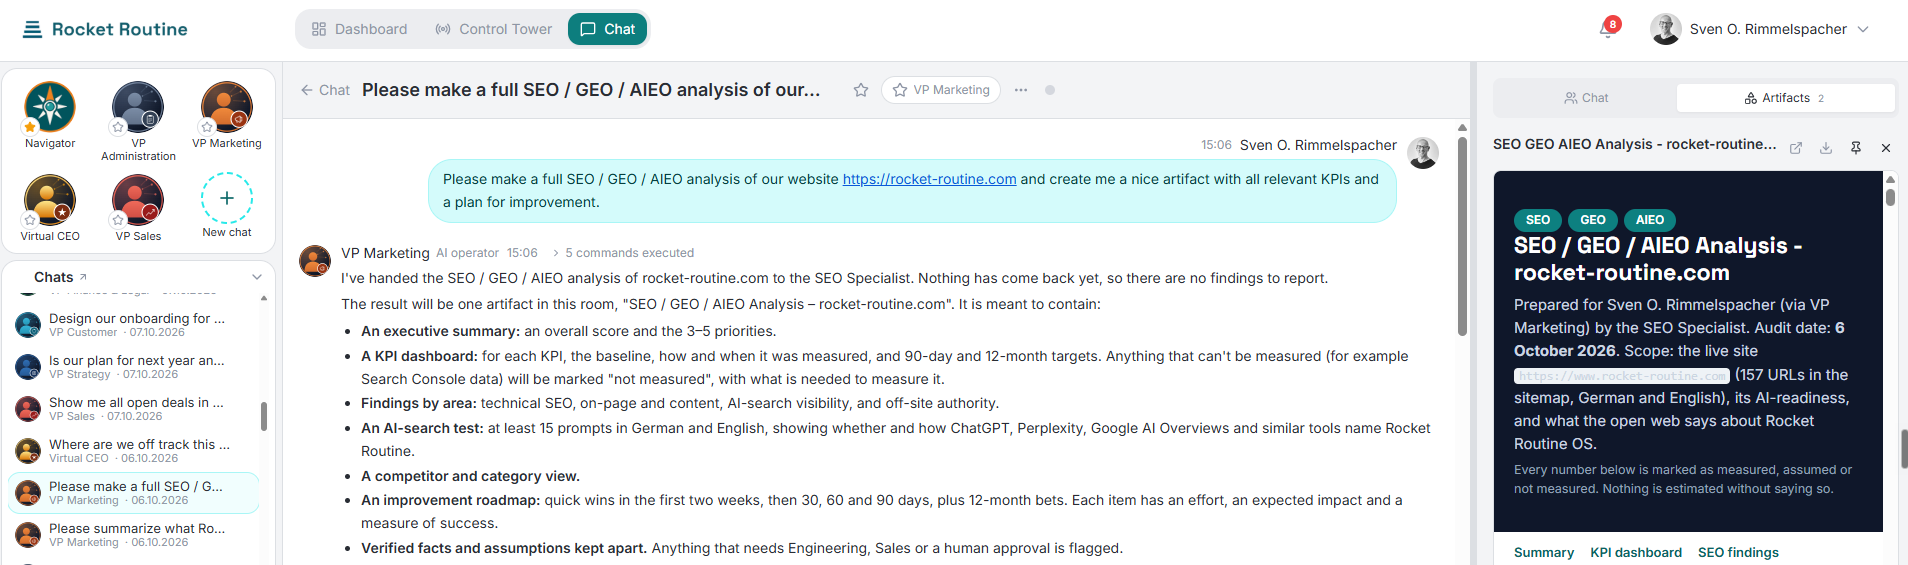Image resolution: width=1908 pixels, height=565 pixels.
Task: Toggle favorite star on VP Marketing avatar
Action: click(207, 127)
